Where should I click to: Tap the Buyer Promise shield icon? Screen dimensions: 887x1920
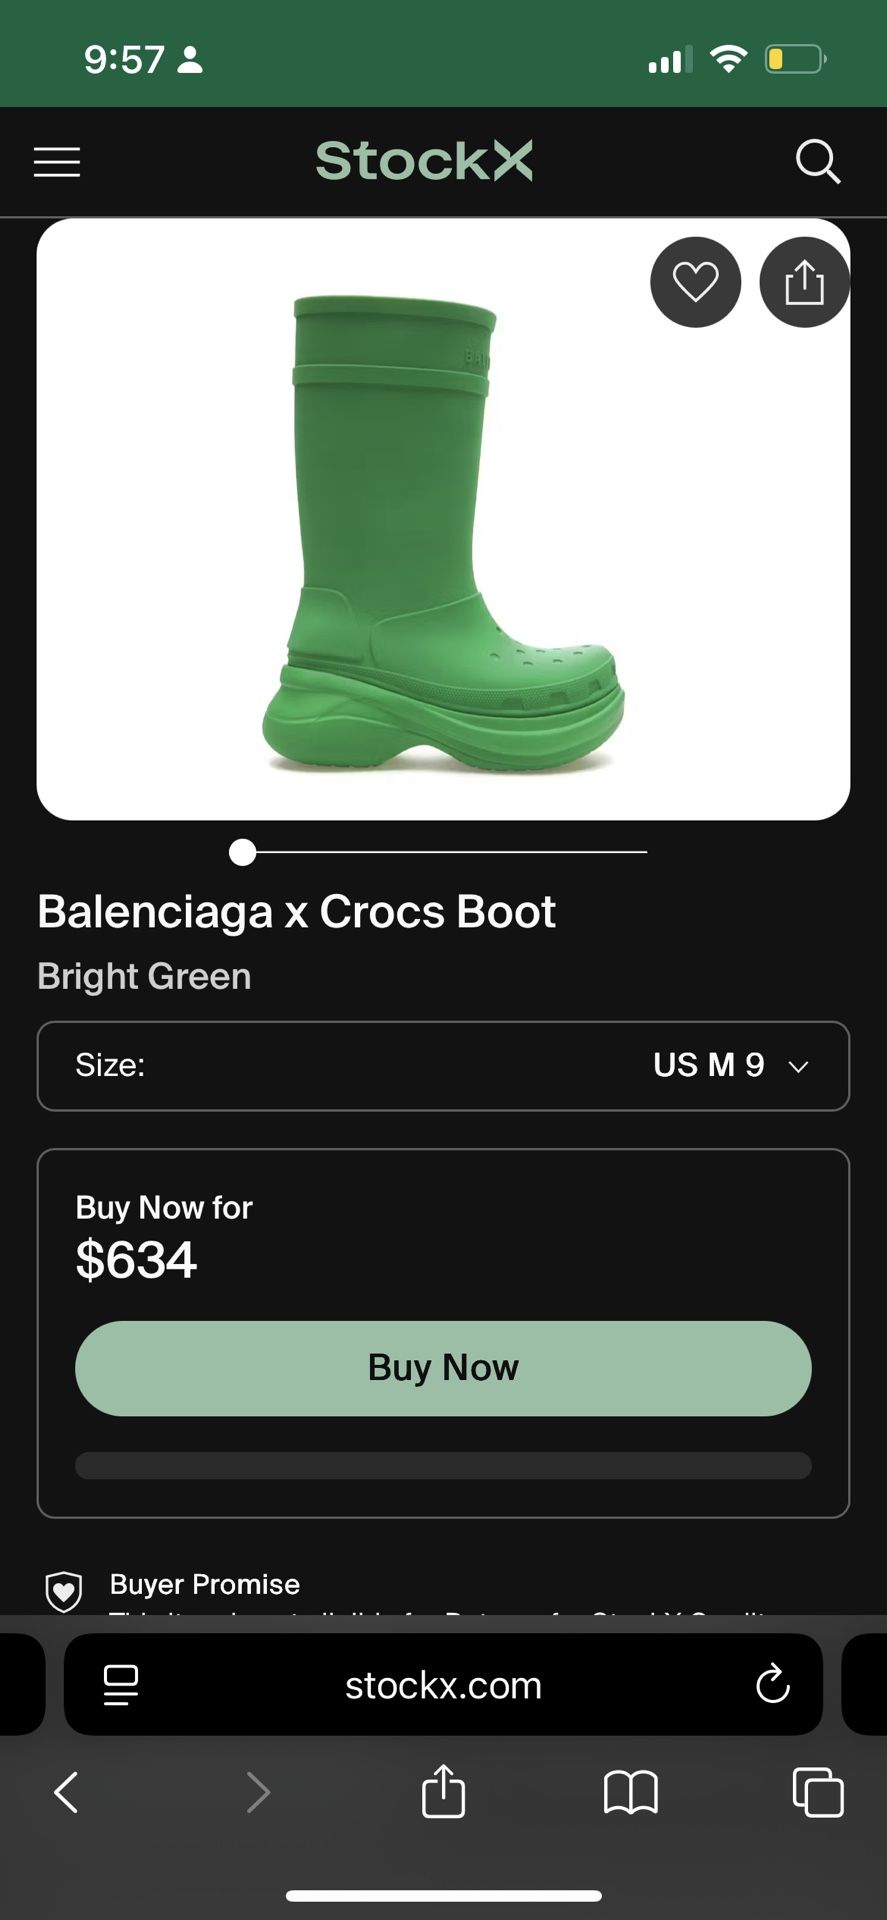click(x=64, y=1590)
